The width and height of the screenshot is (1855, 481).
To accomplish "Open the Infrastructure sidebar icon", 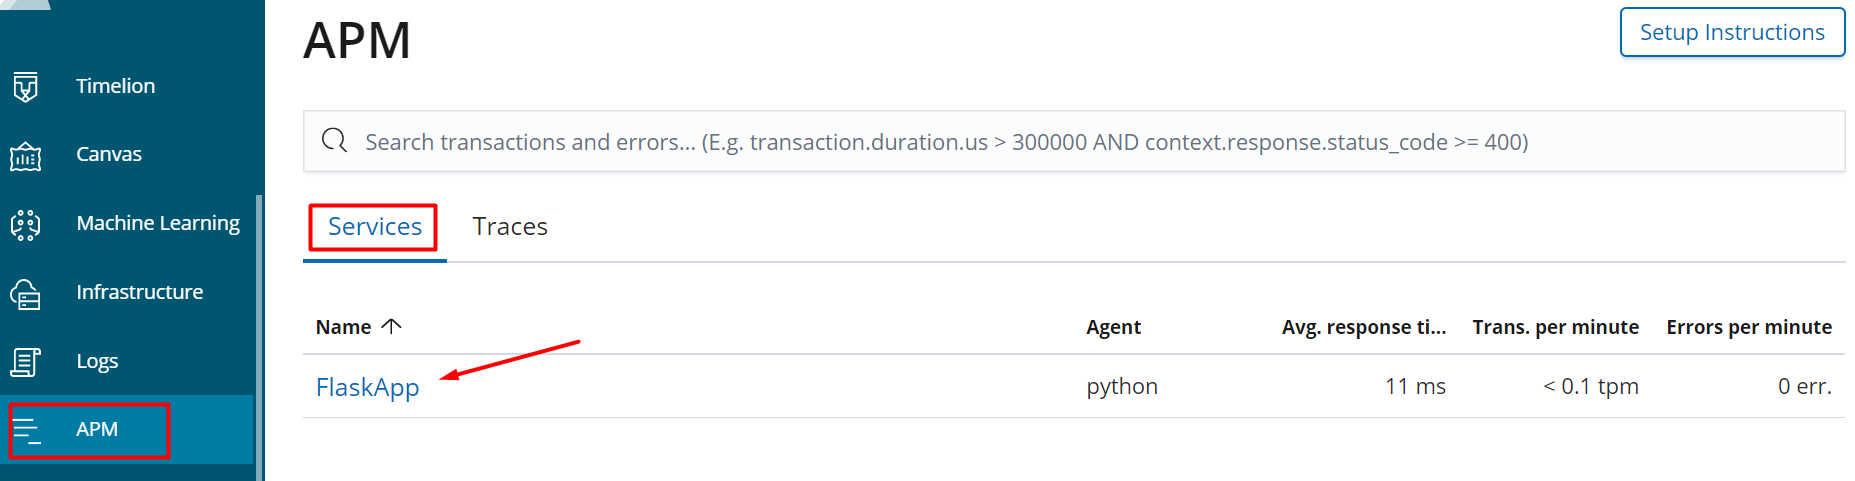I will pyautogui.click(x=26, y=293).
